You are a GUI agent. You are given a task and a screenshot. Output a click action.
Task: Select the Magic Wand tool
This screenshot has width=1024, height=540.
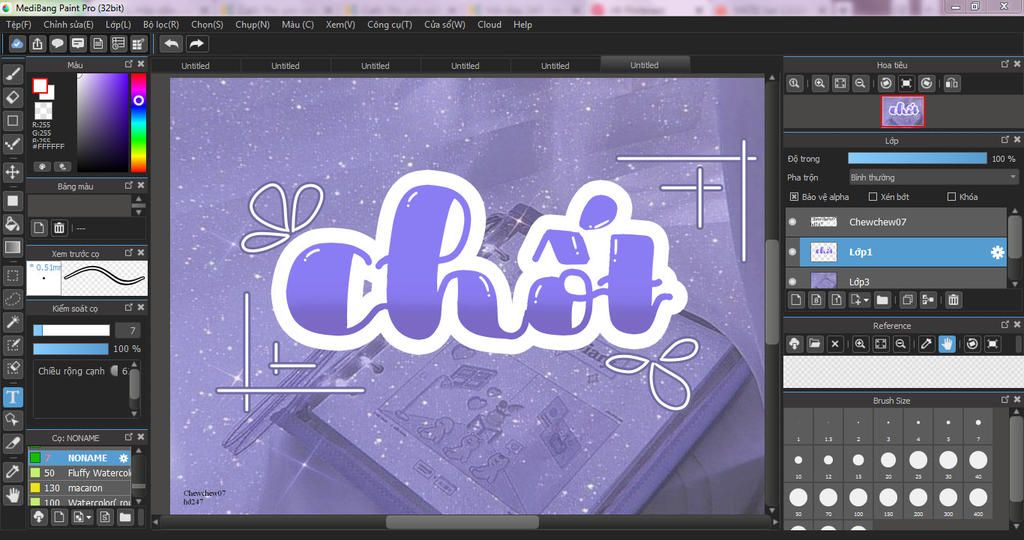click(12, 322)
